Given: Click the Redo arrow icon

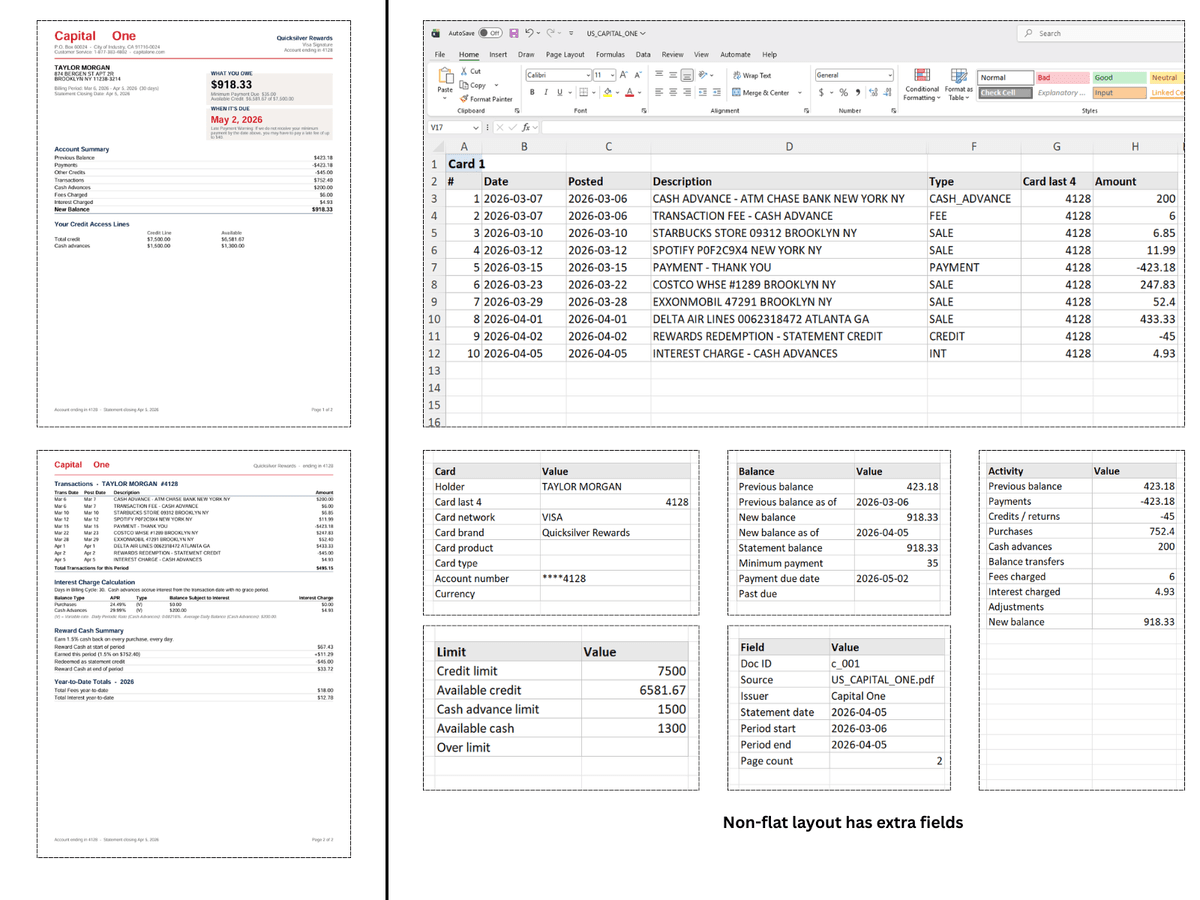Looking at the screenshot, I should tap(551, 33).
